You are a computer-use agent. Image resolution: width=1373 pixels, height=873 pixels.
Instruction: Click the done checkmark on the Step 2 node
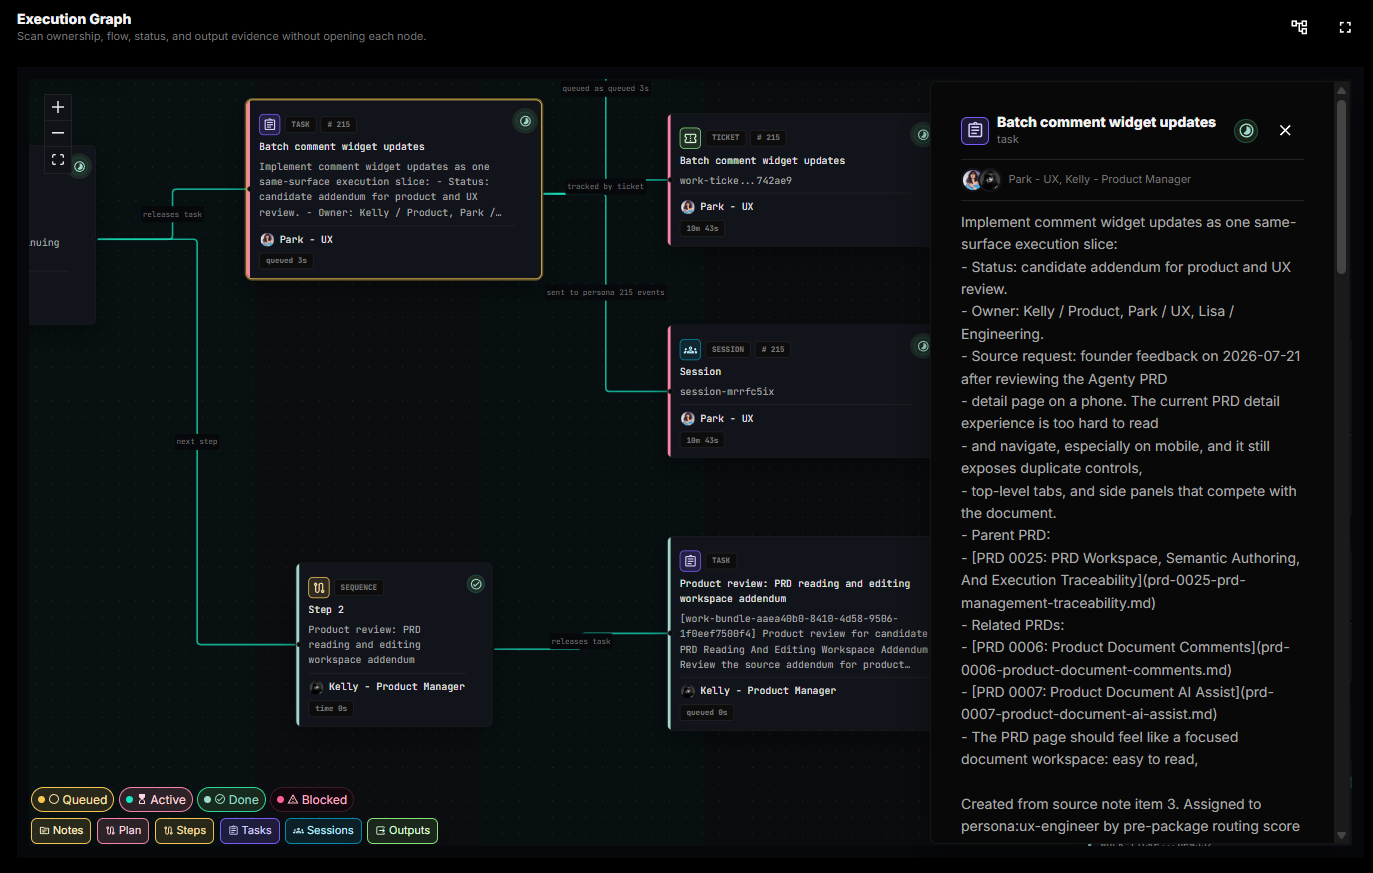476,584
